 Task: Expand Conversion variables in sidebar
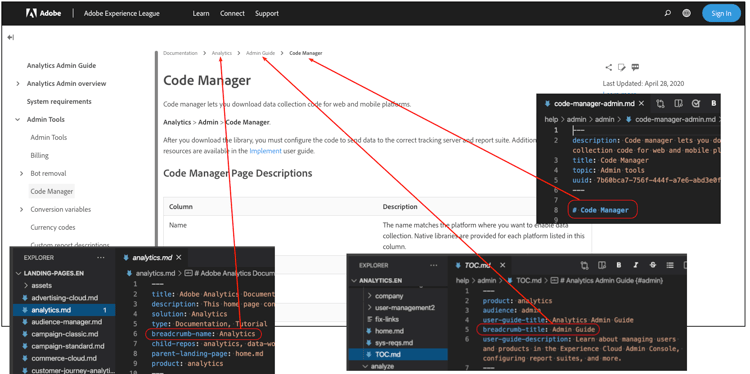22,209
